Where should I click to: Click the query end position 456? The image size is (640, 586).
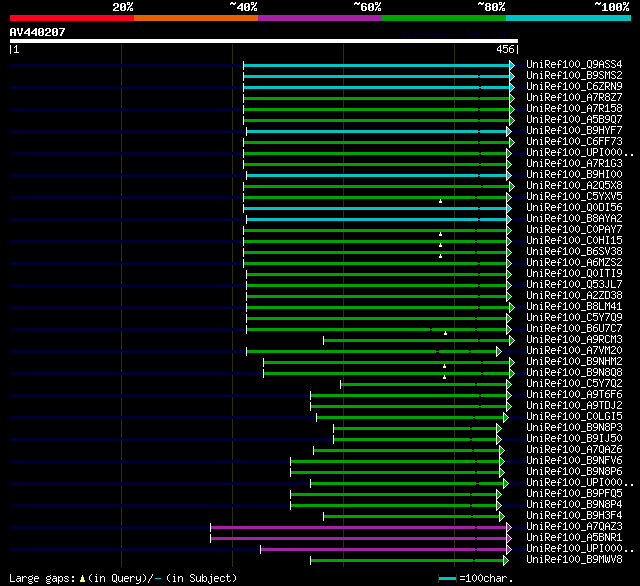pos(505,49)
